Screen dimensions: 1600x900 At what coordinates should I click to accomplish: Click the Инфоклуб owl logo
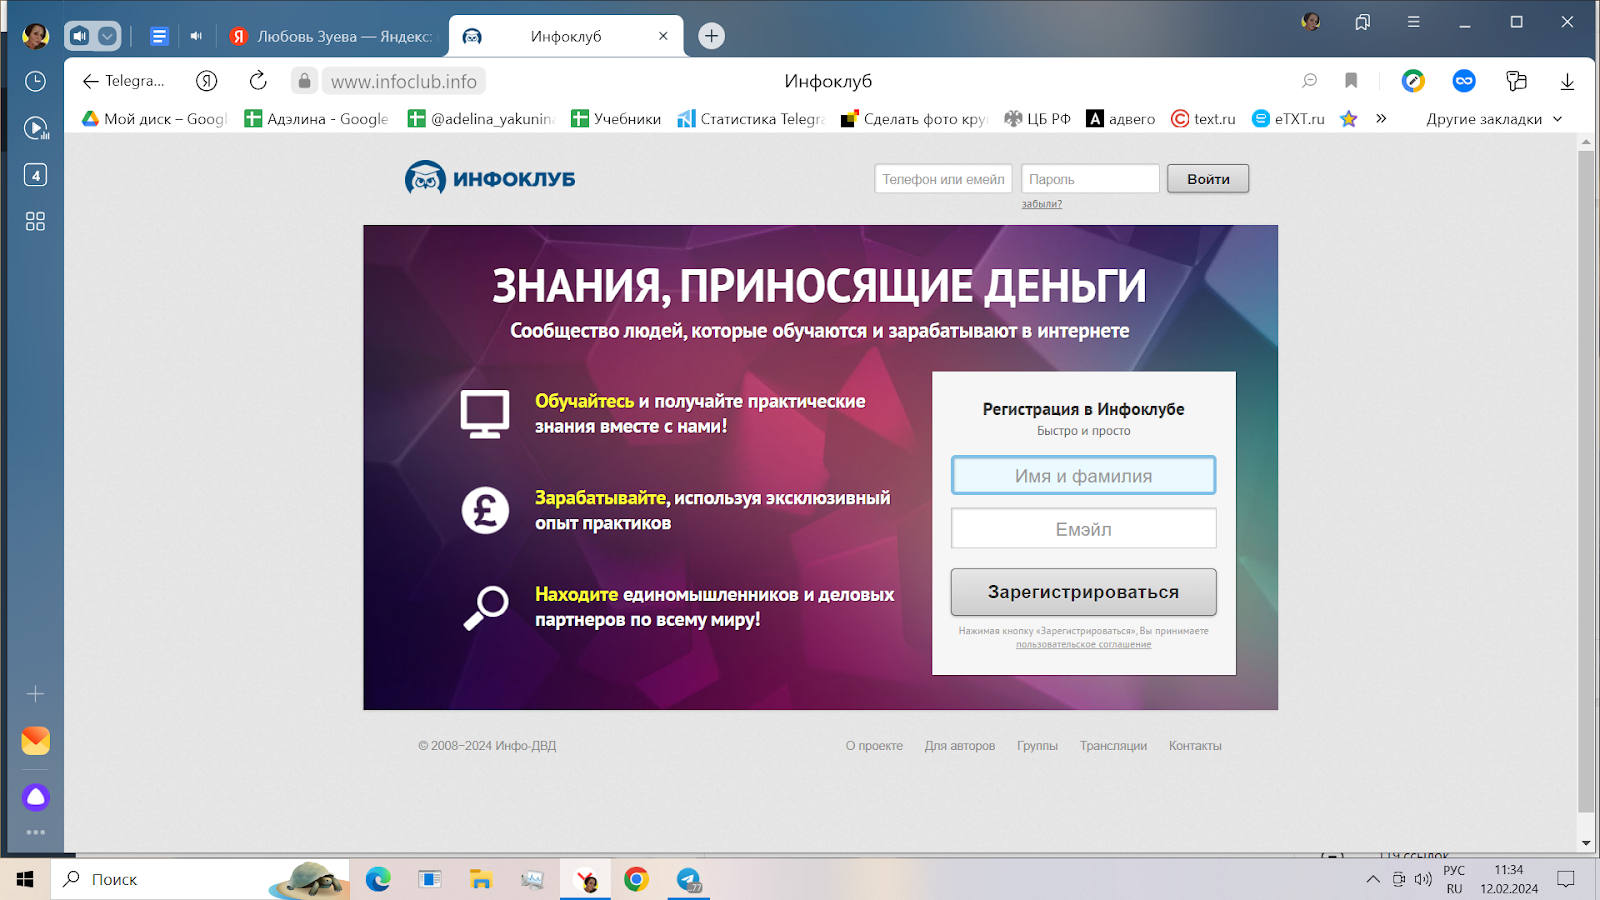[490, 178]
